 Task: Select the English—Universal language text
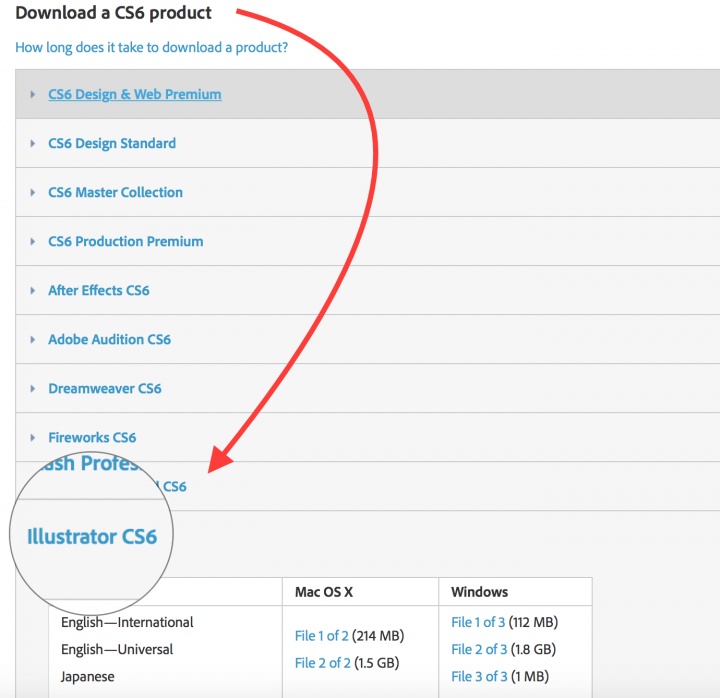(x=117, y=649)
